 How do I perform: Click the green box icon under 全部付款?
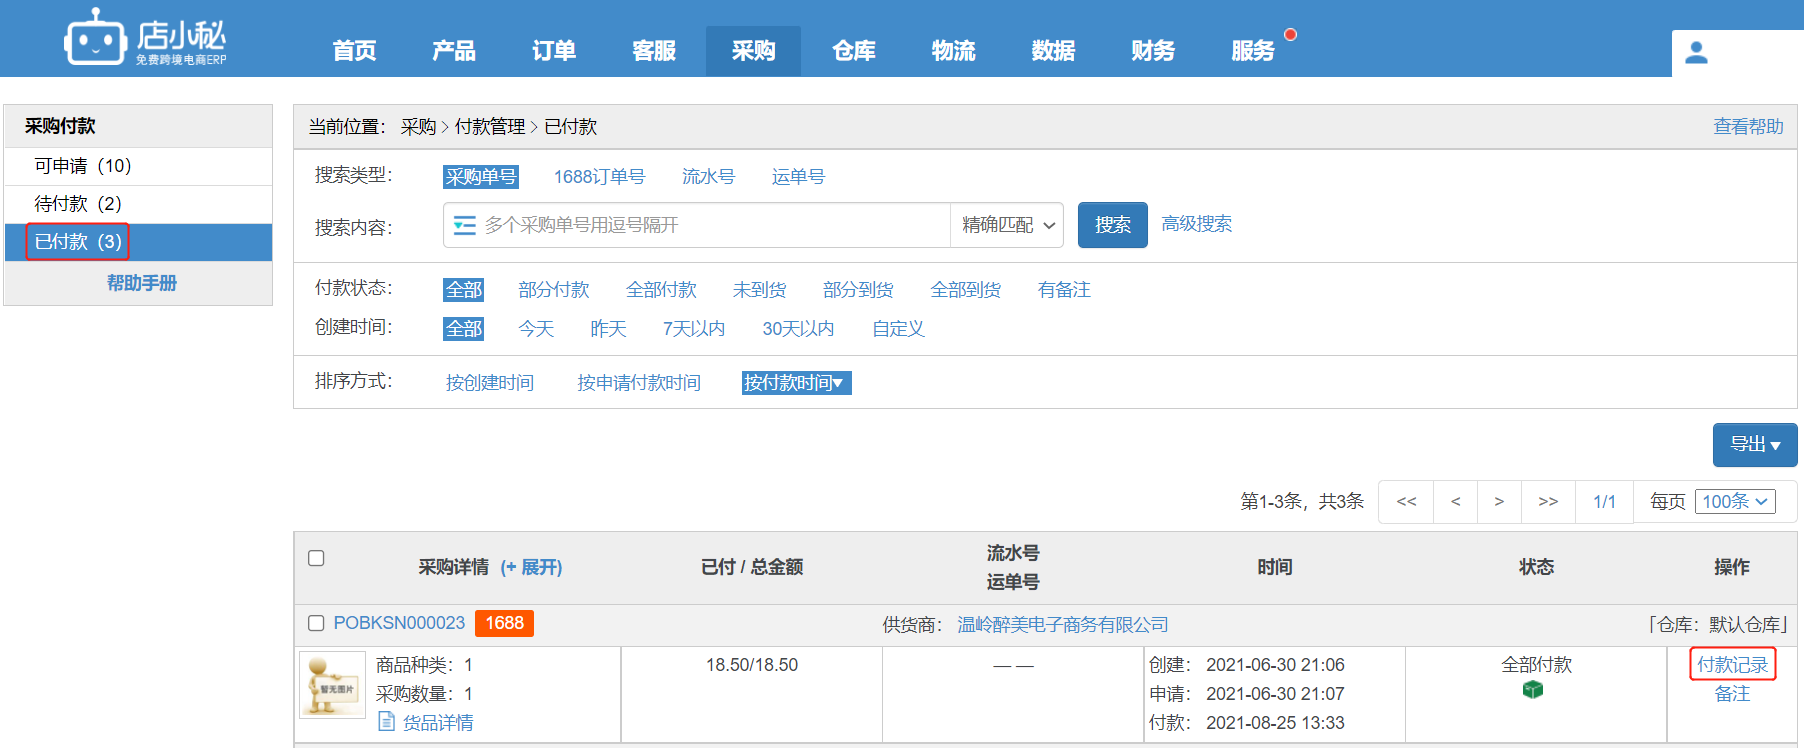pos(1533,690)
